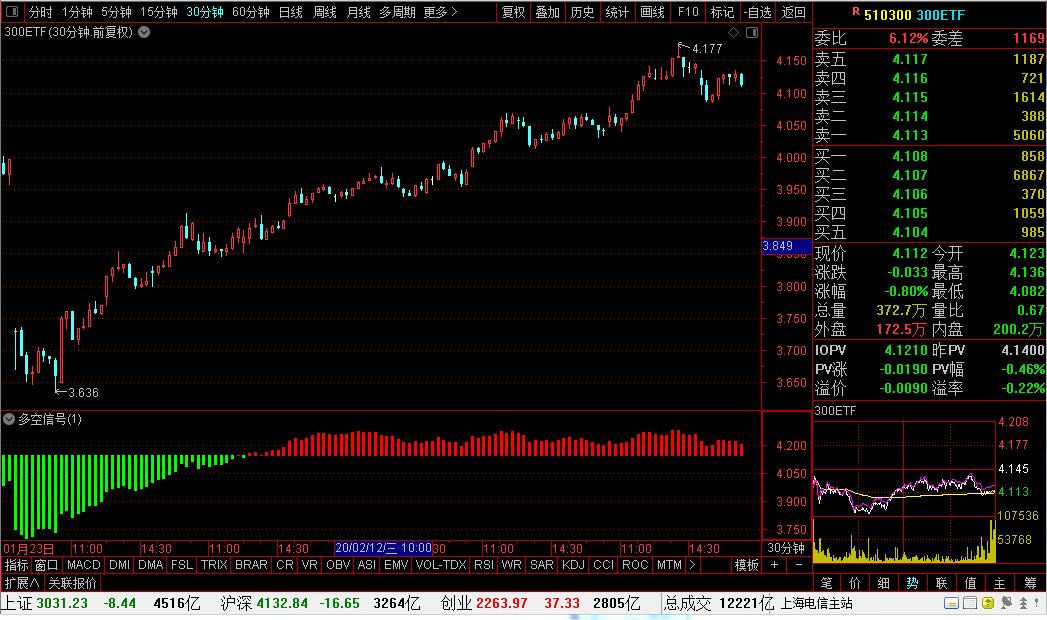Click the 指标 indicator label tab
Viewport: 1047px width, 620px height.
(17, 565)
